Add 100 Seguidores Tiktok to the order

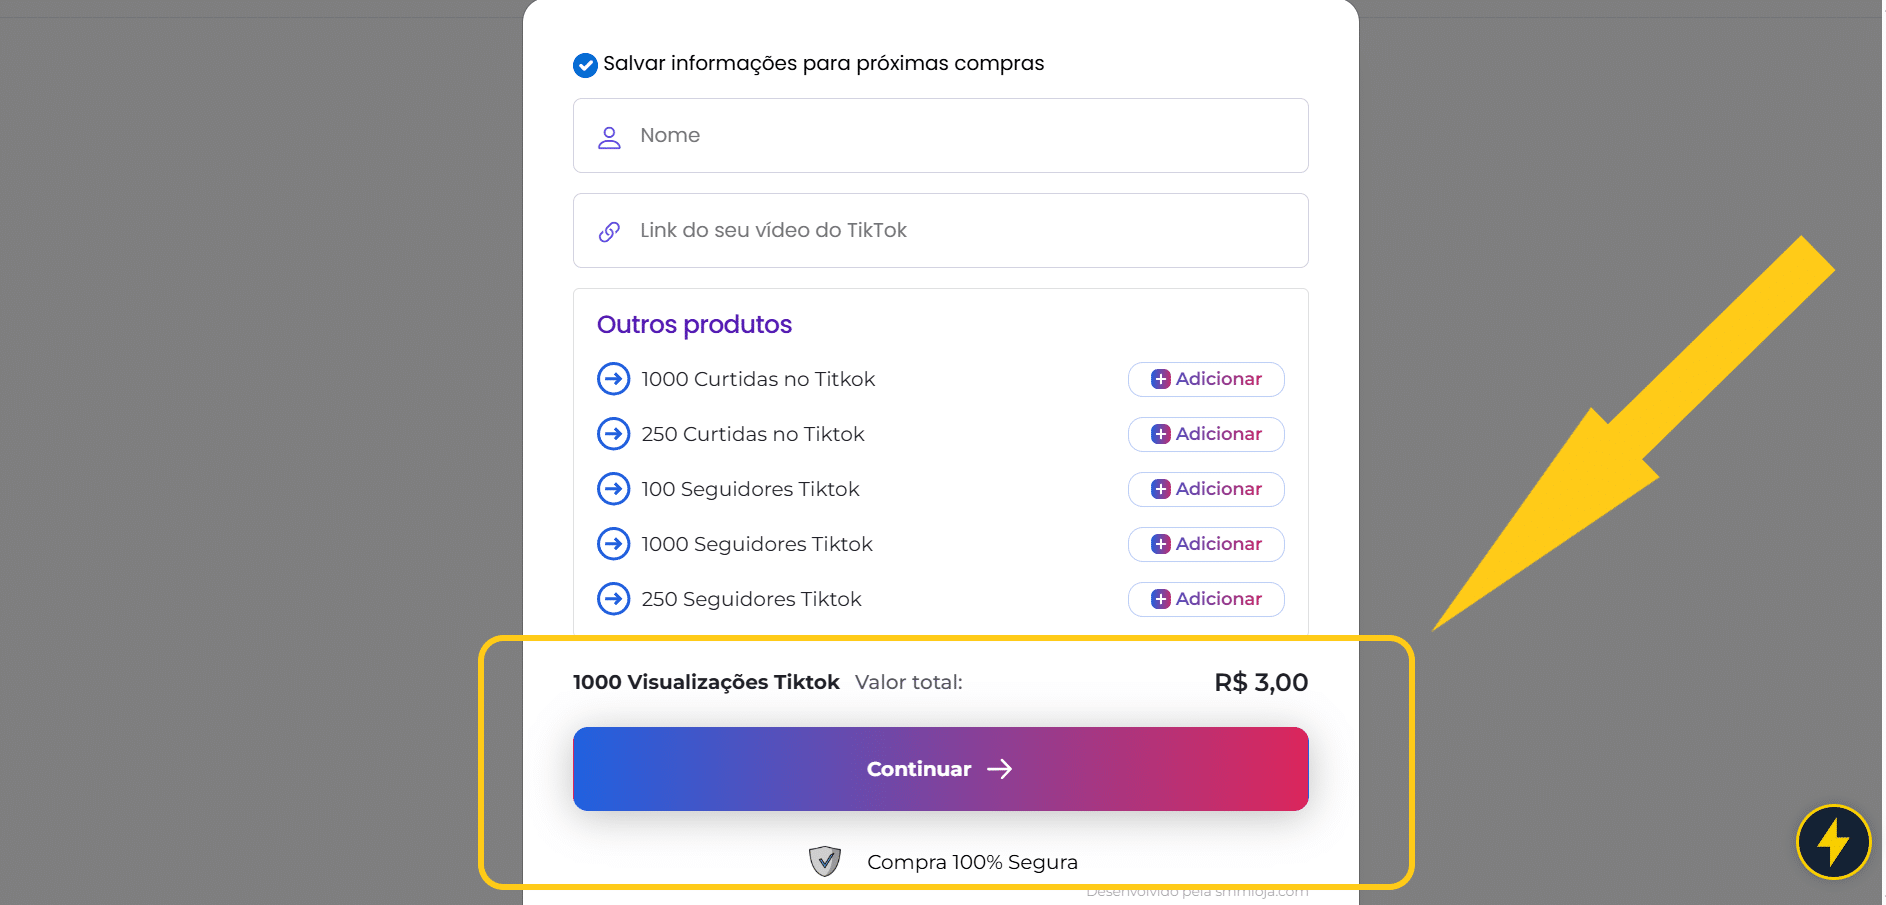click(x=1206, y=489)
